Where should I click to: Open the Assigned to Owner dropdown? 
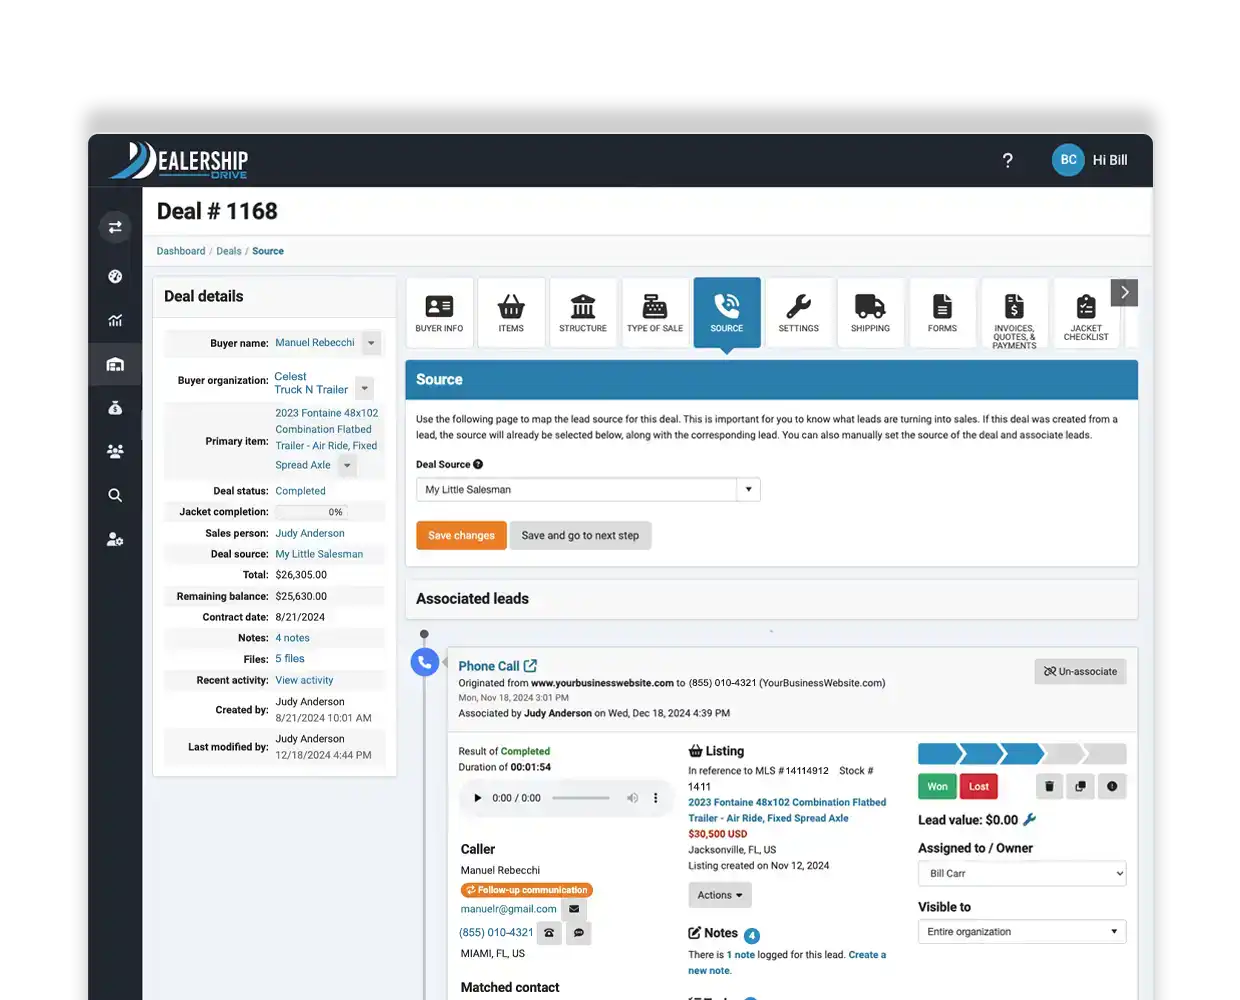(x=1021, y=874)
